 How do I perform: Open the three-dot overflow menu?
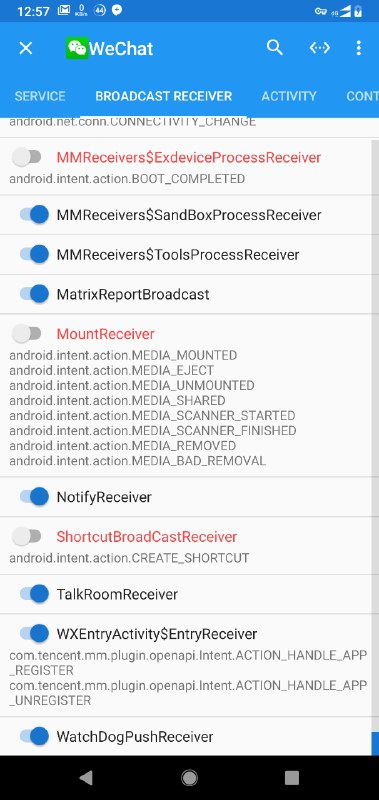359,48
